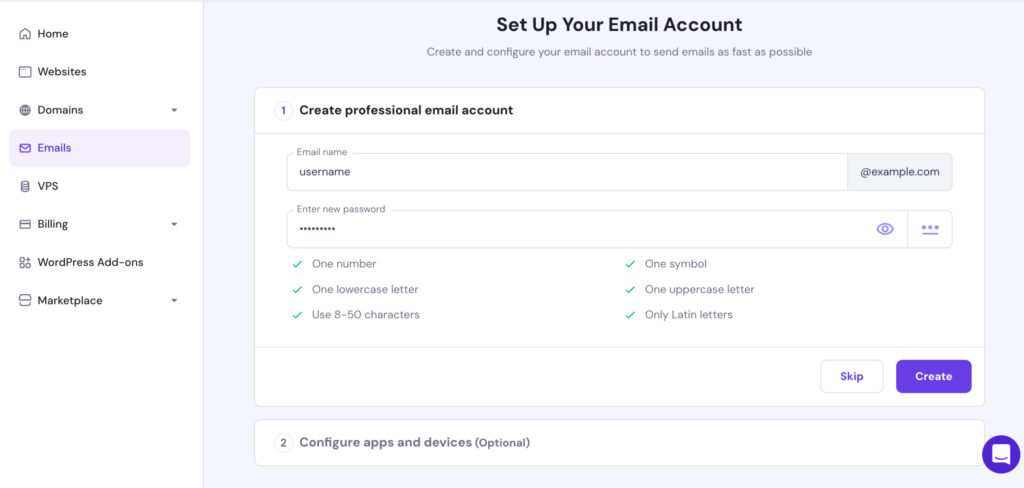Expand the Billing dropdown arrow
Viewport: 1024px width, 488px height.
[x=174, y=224]
